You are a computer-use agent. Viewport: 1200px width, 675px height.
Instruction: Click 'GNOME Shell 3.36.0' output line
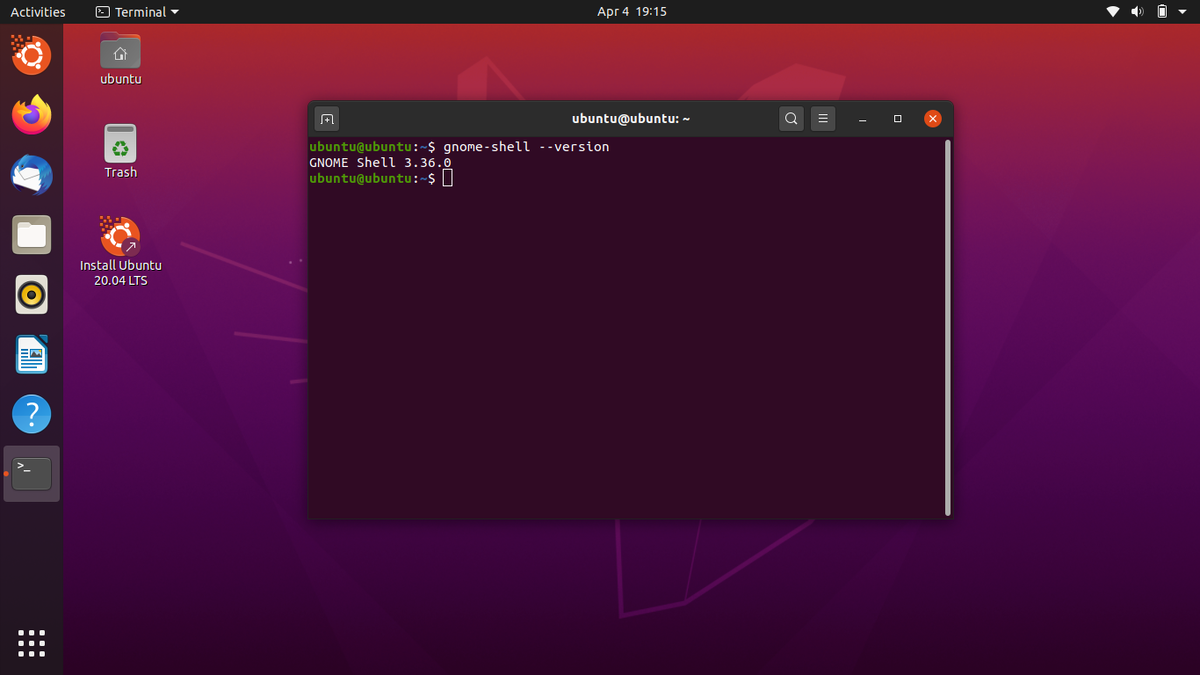[380, 162]
